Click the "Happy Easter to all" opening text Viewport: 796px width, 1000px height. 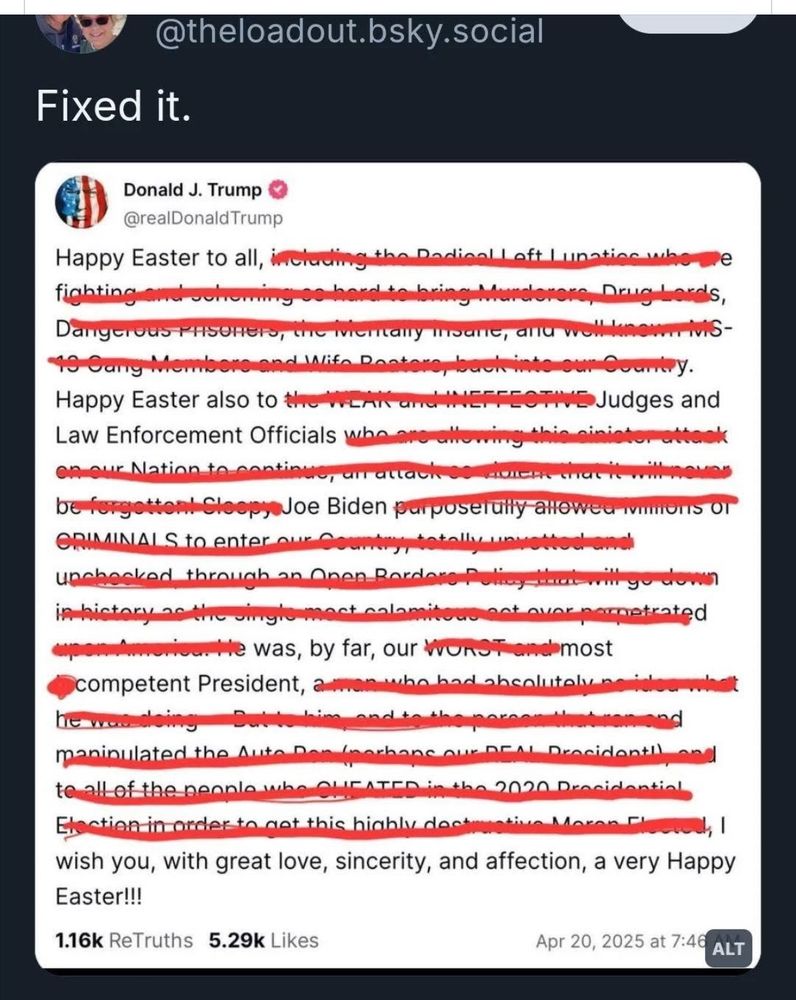[x=160, y=257]
